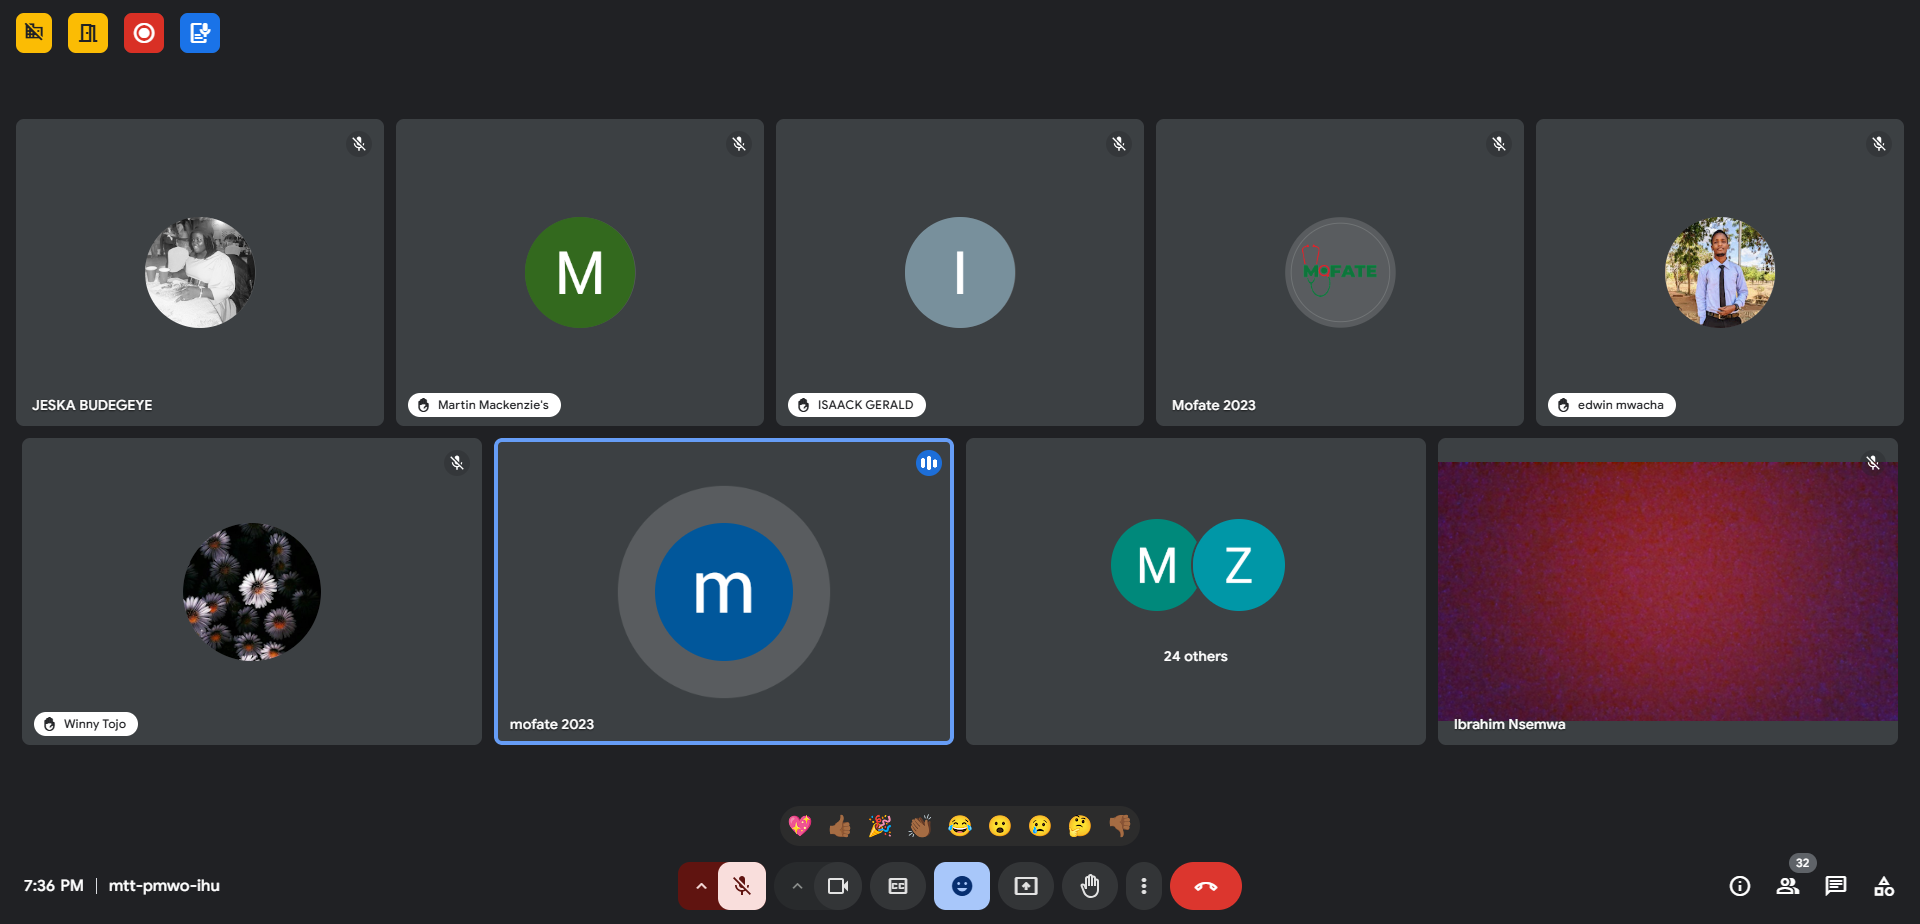Show the people list with 32 participants
Viewport: 1920px width, 924px height.
1788,886
